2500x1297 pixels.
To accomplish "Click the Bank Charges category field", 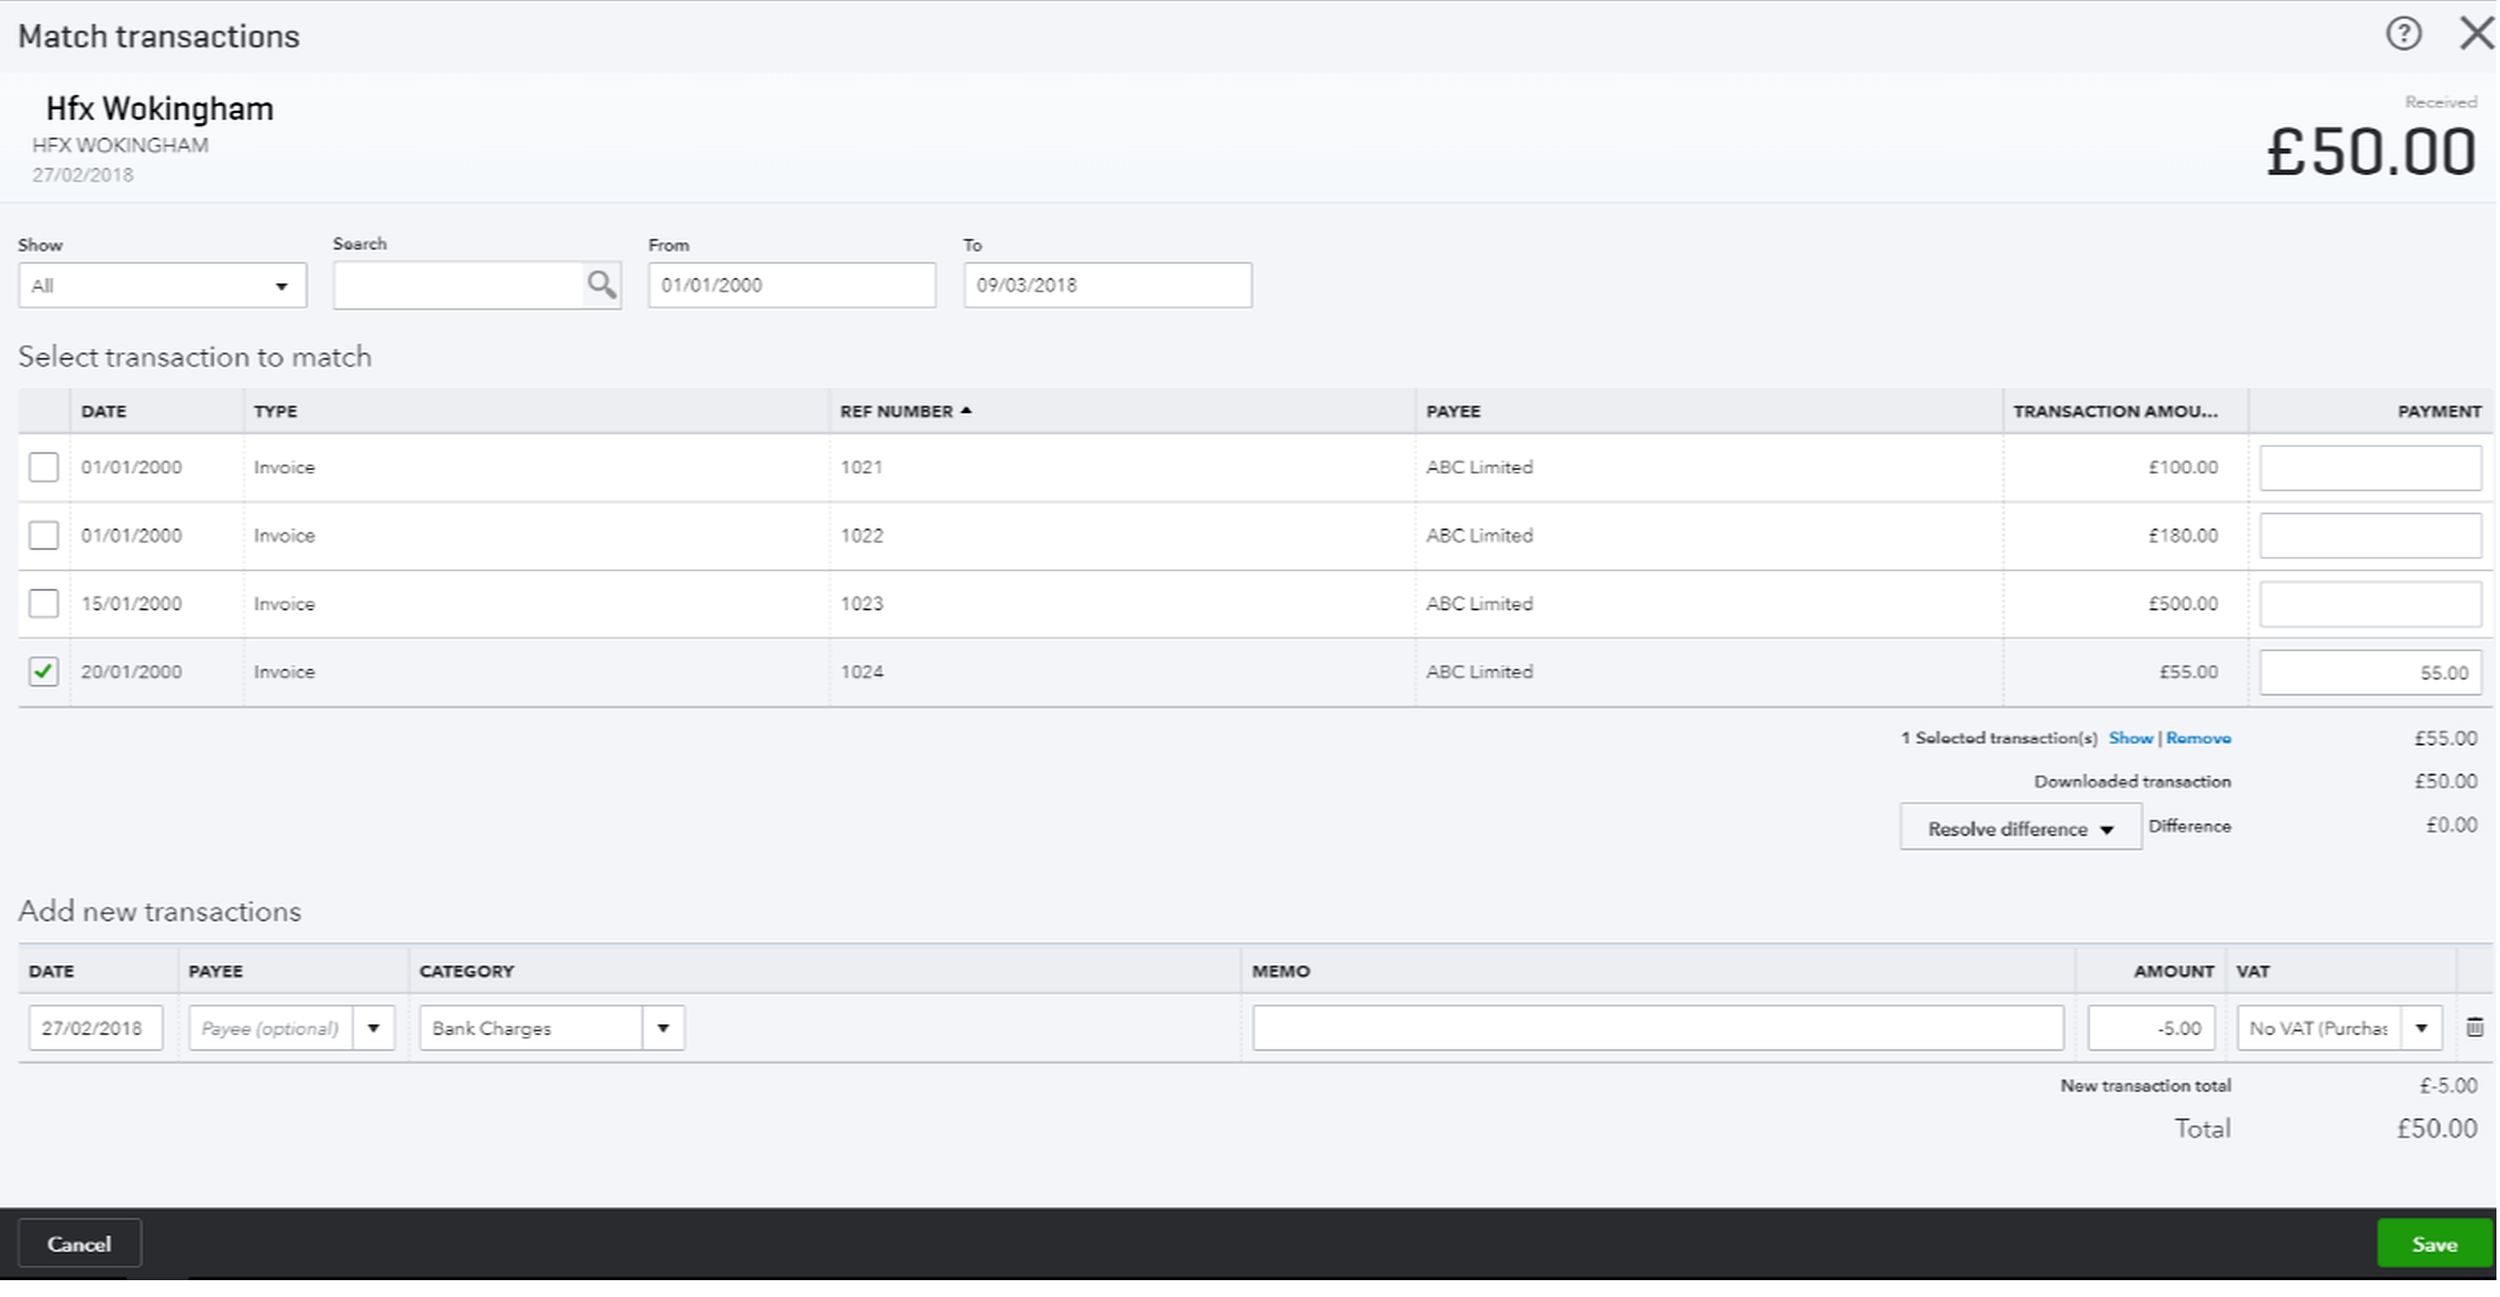I will coord(530,1028).
